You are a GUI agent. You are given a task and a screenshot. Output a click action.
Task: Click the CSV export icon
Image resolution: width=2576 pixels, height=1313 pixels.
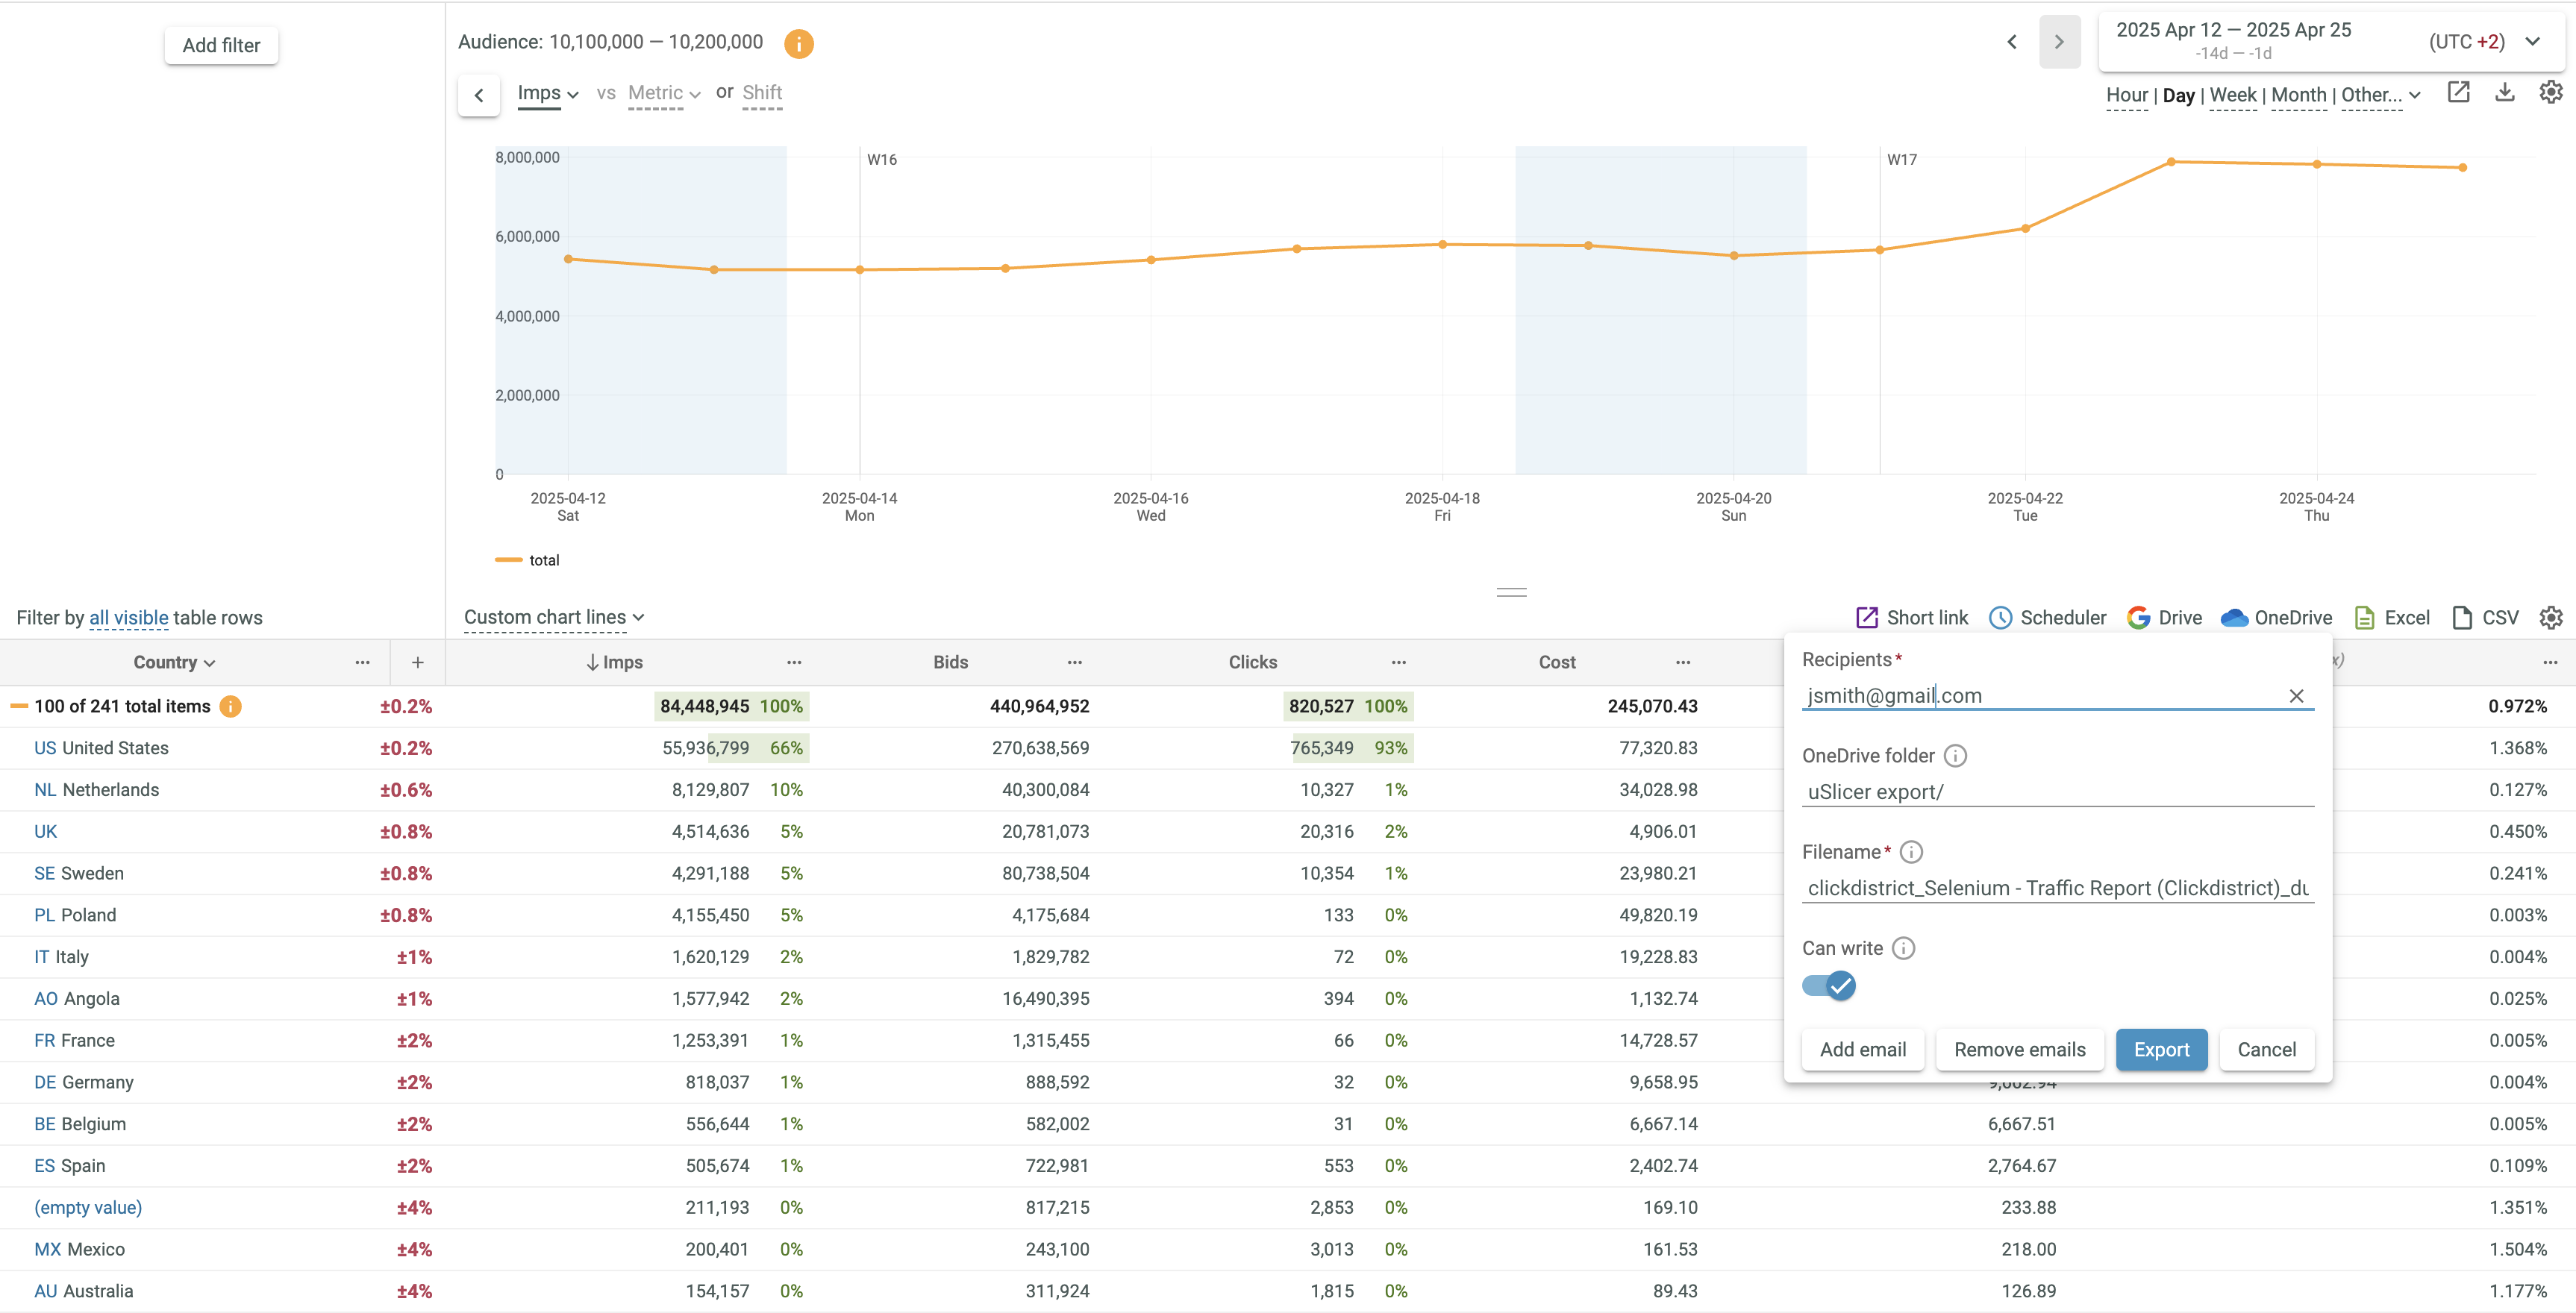2462,618
